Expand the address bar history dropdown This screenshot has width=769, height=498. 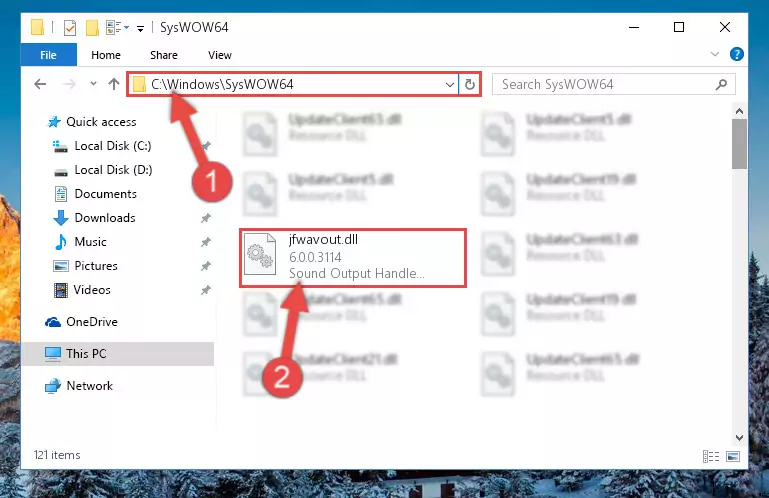point(449,84)
